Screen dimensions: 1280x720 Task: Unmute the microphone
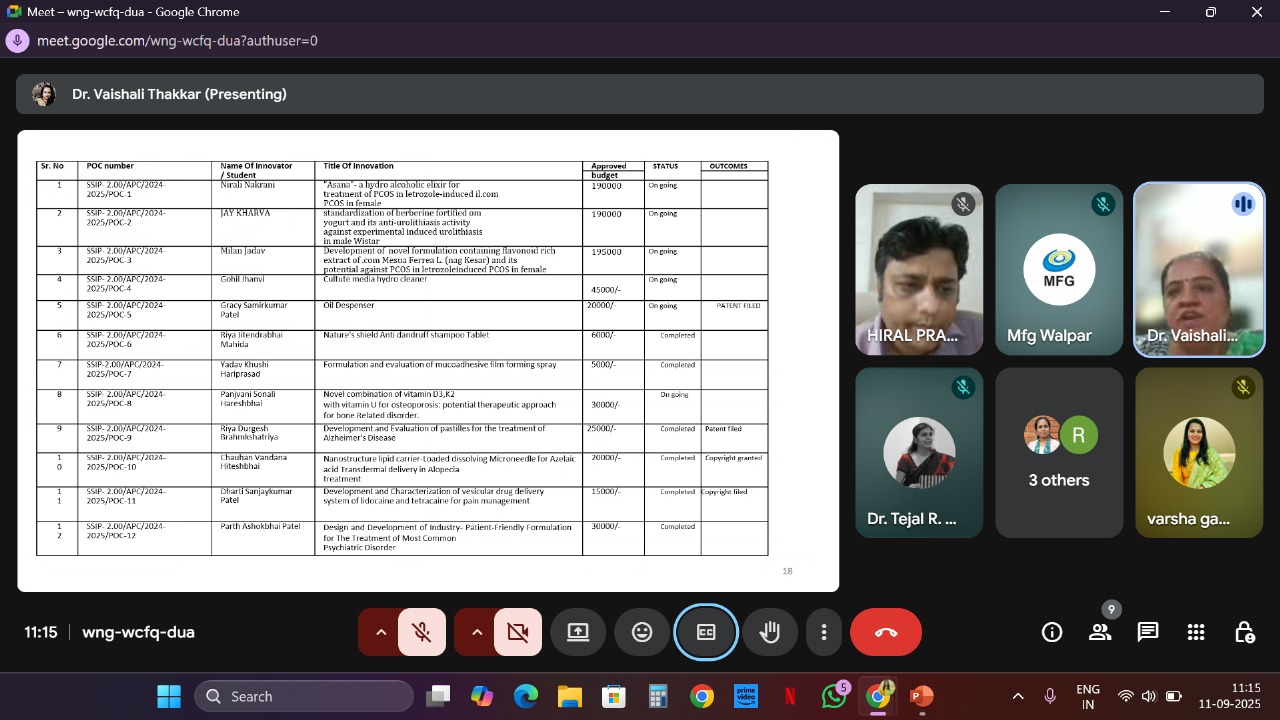[422, 632]
